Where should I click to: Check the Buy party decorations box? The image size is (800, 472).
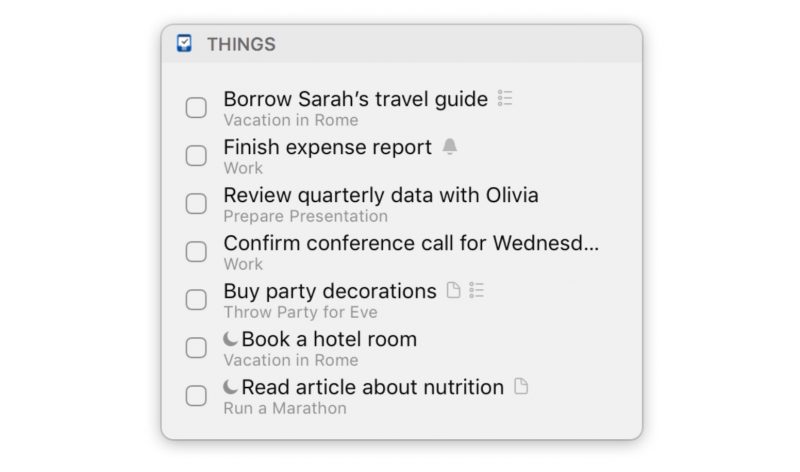pos(196,300)
